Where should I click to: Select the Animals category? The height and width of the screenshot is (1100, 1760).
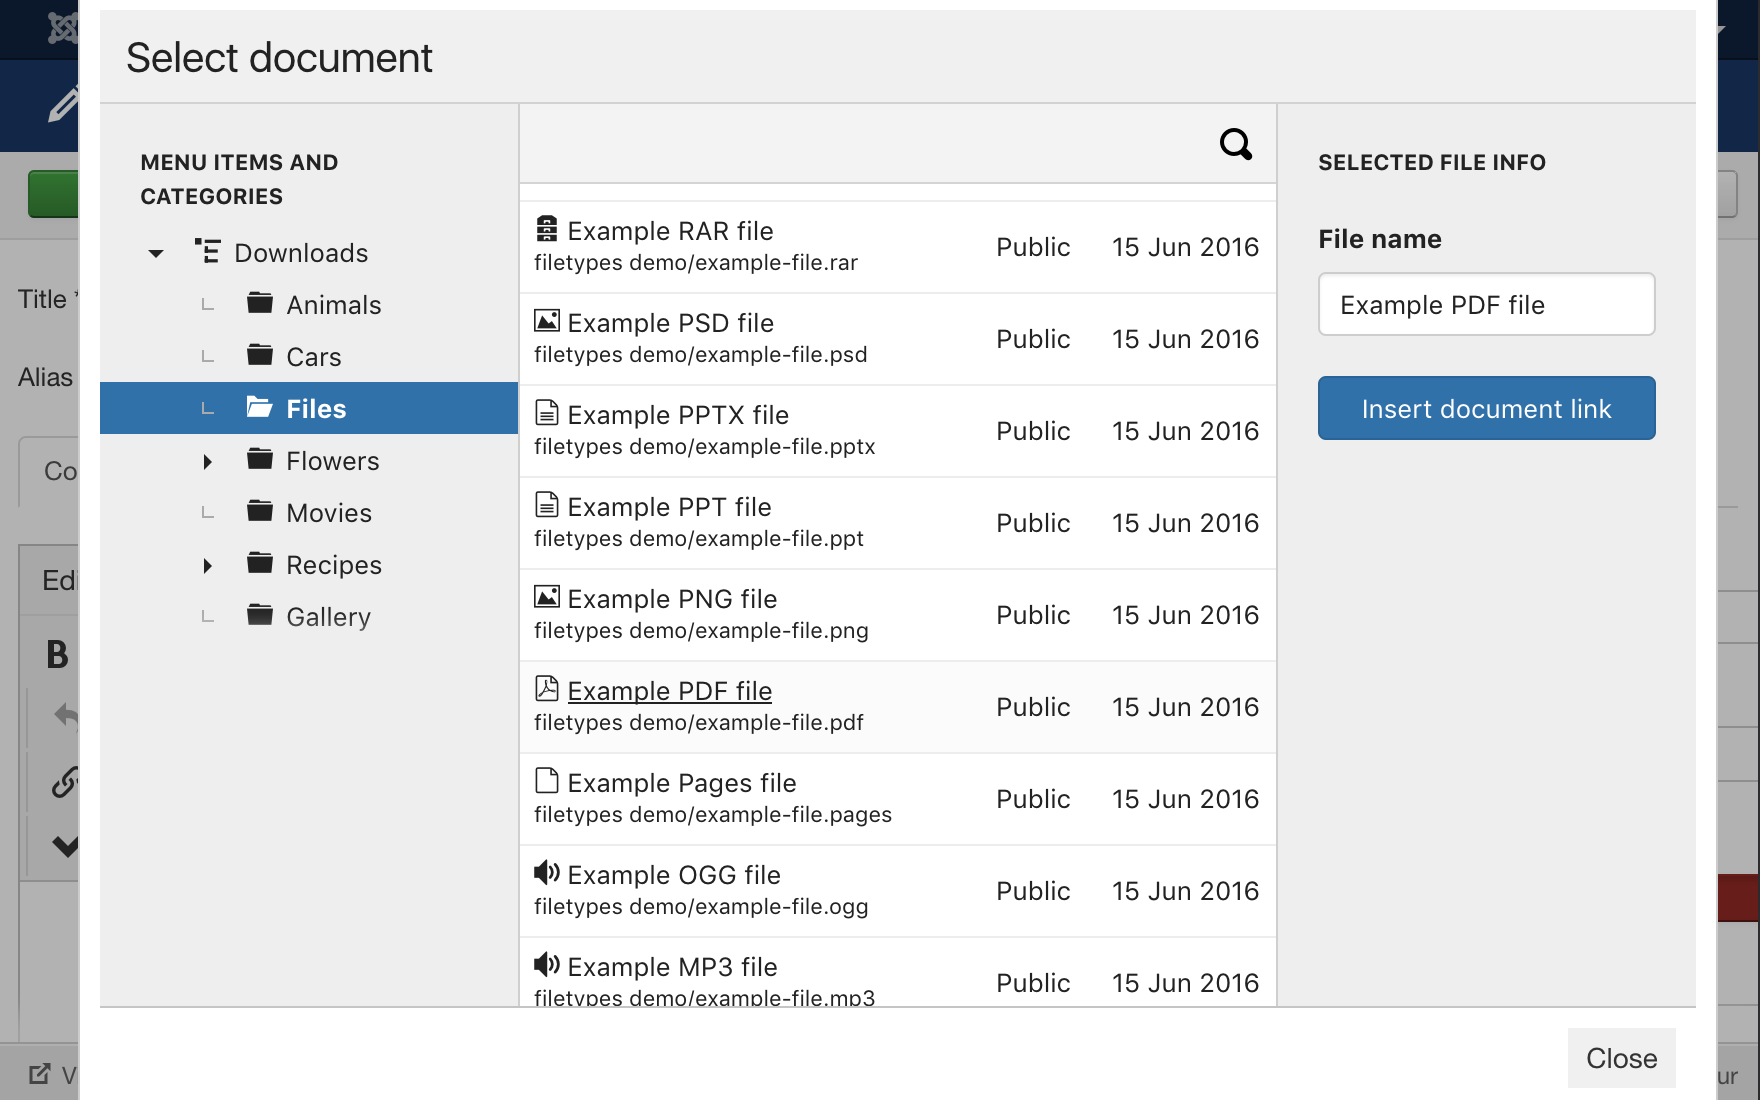tap(333, 305)
